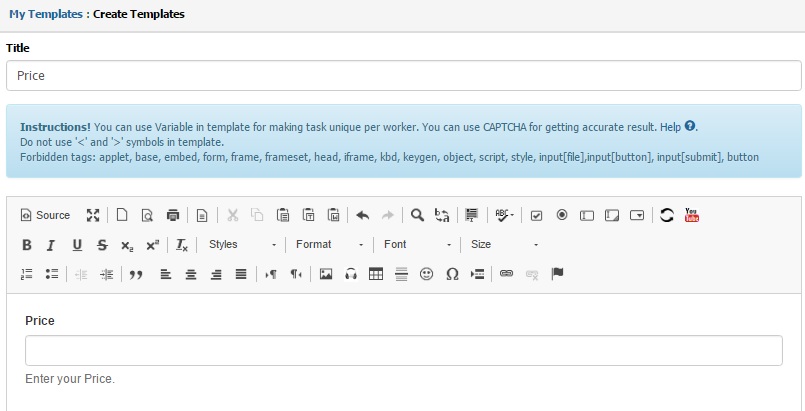Click the Print icon

click(173, 215)
